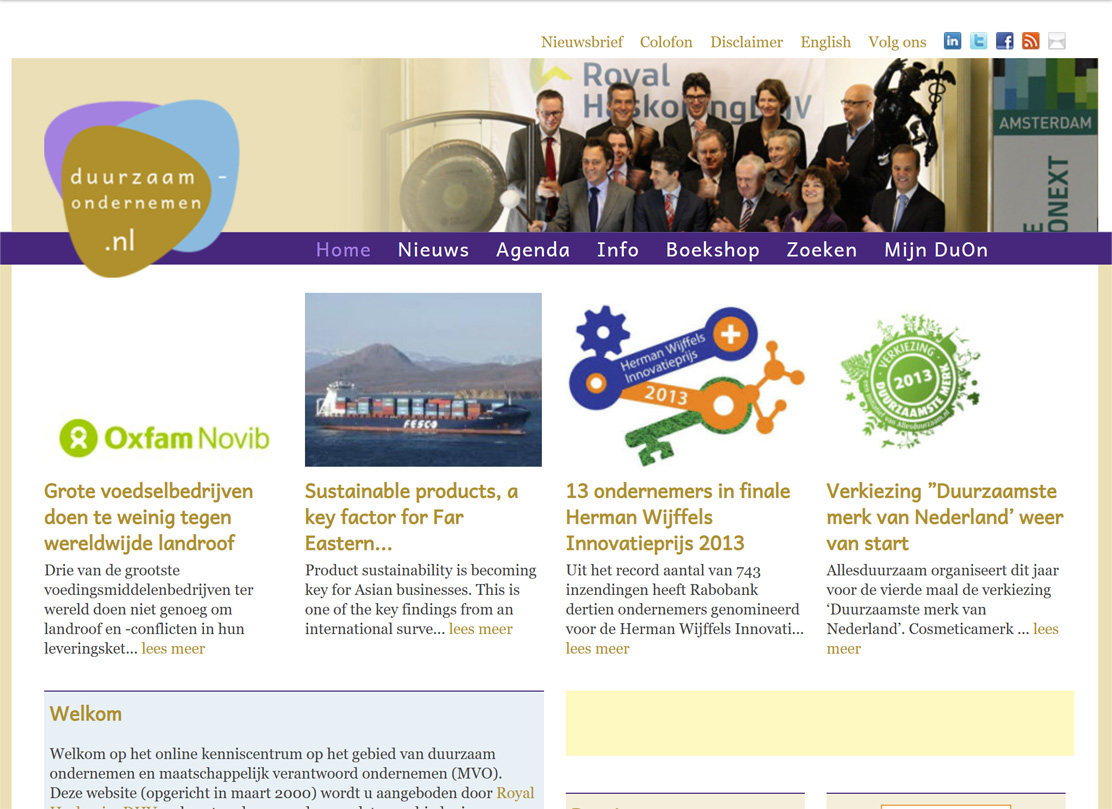Click the duurzaam-ondernemen.nl site logo
This screenshot has width=1112, height=809.
click(x=140, y=188)
